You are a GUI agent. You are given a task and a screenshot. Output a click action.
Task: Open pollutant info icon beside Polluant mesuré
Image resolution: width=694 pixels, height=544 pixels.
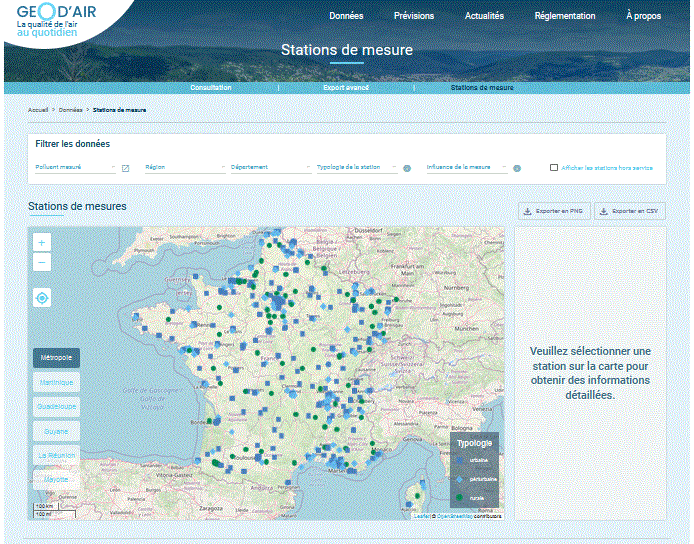pos(125,168)
